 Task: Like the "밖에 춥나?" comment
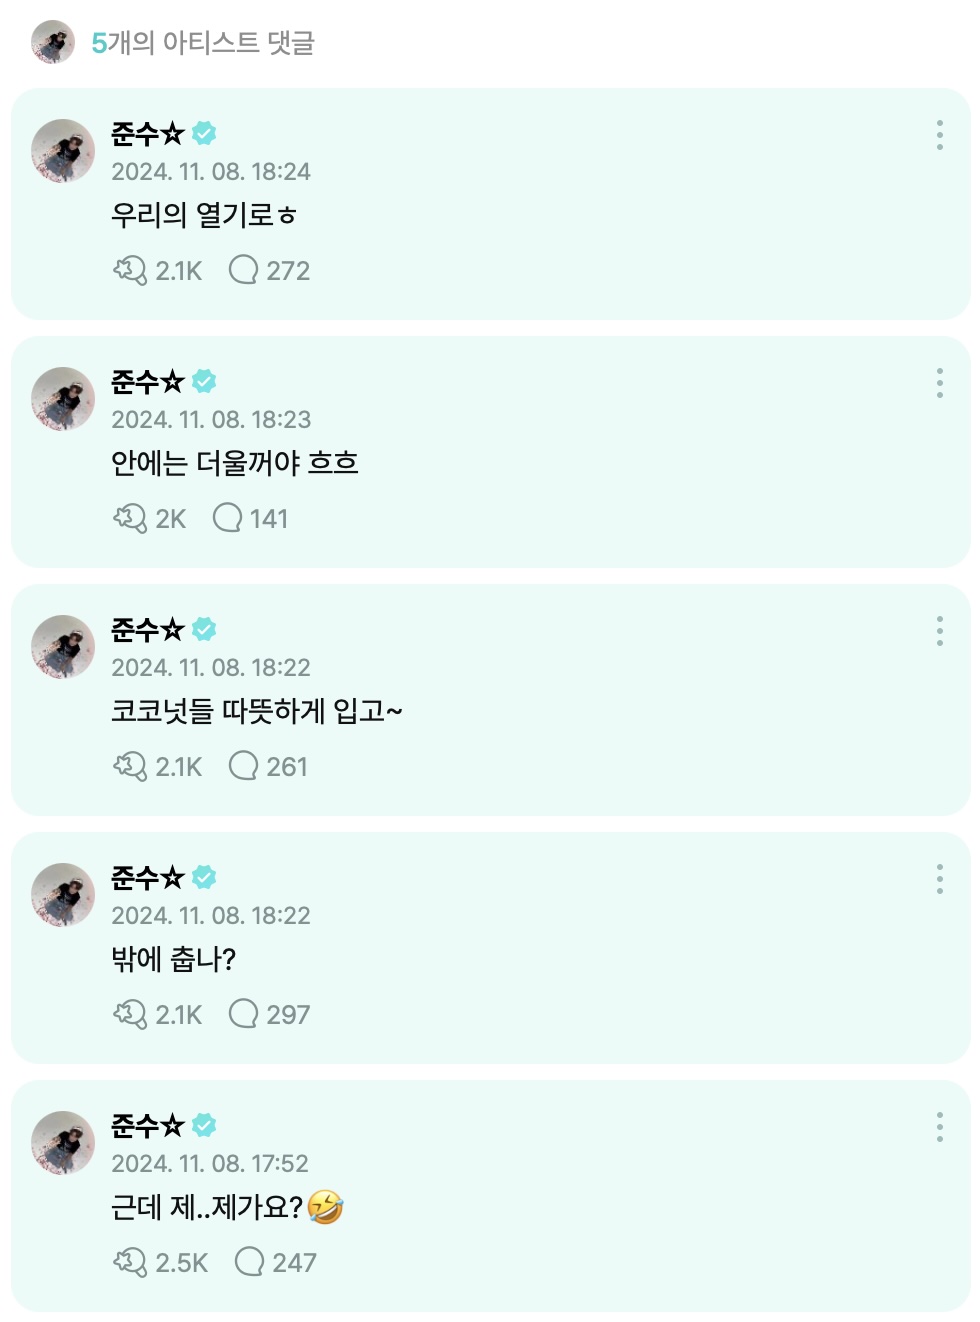(x=130, y=1014)
